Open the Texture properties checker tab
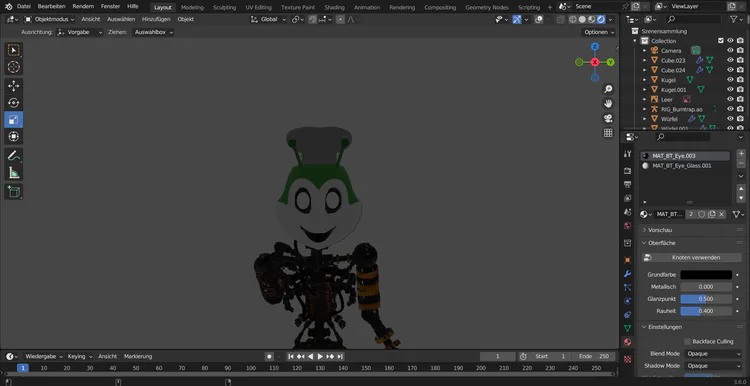 pos(628,359)
